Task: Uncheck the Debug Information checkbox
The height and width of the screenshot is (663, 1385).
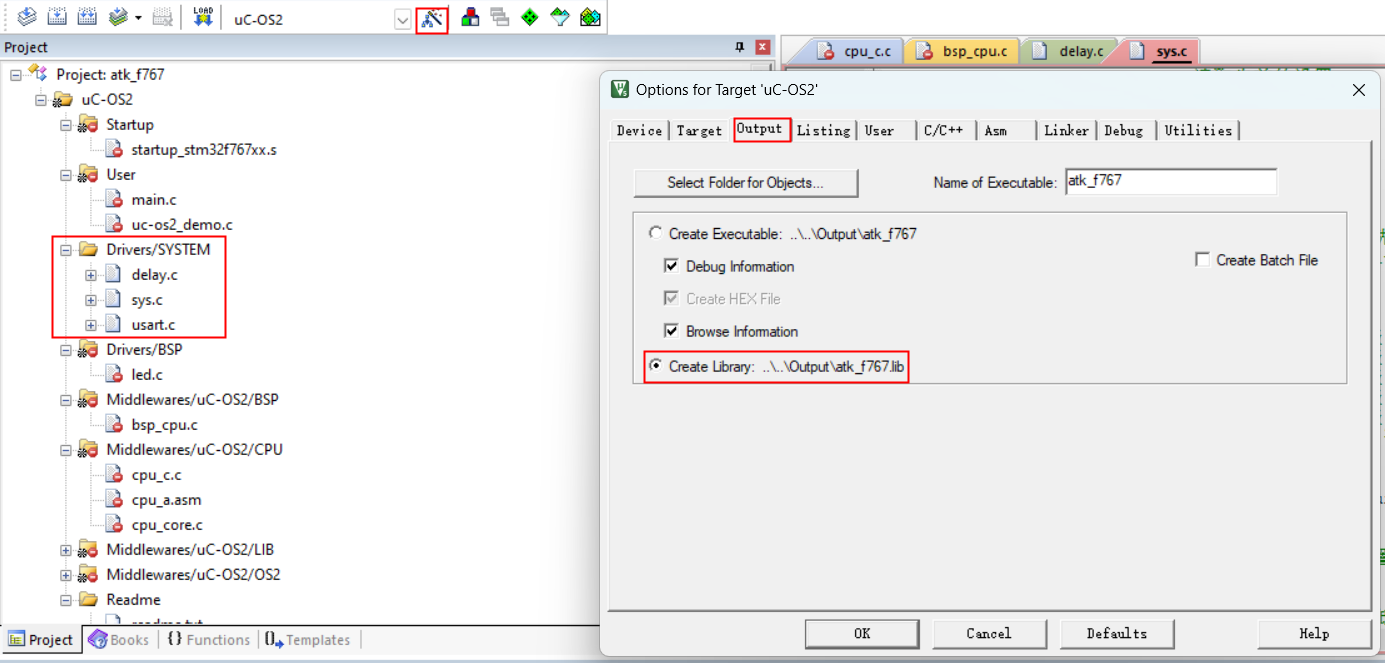Action: [x=672, y=266]
